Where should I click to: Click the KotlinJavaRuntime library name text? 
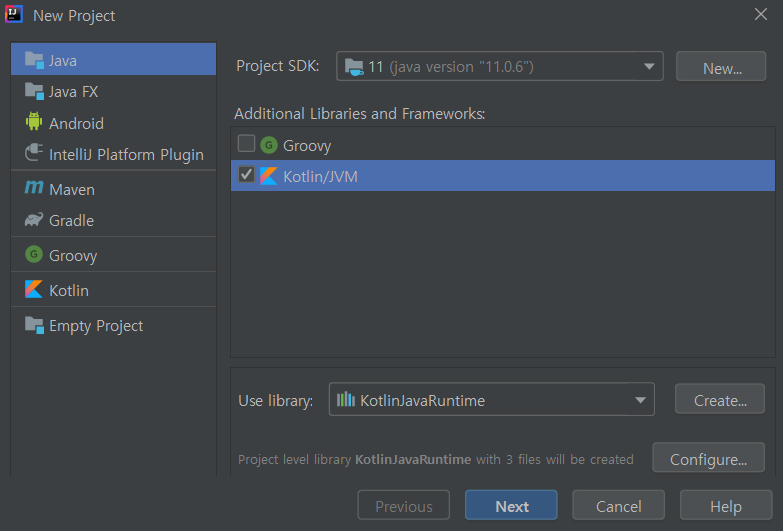click(422, 401)
